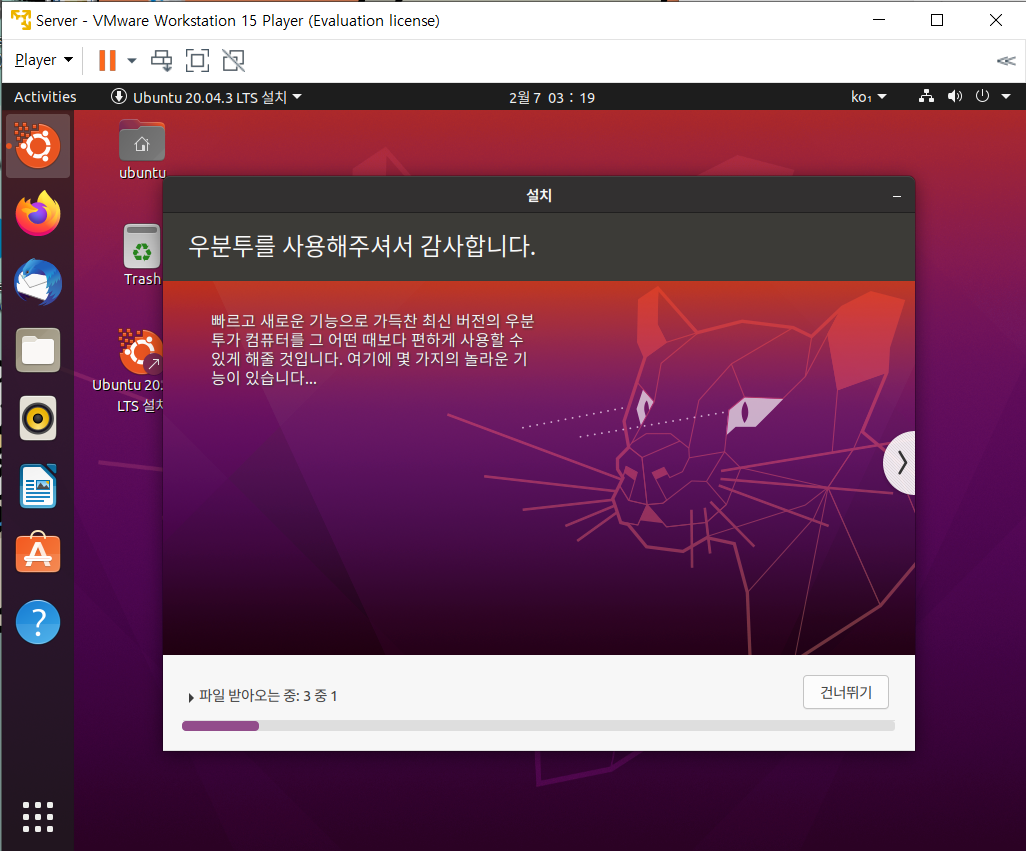Open the Ubuntu installer icon in dock

38,145
